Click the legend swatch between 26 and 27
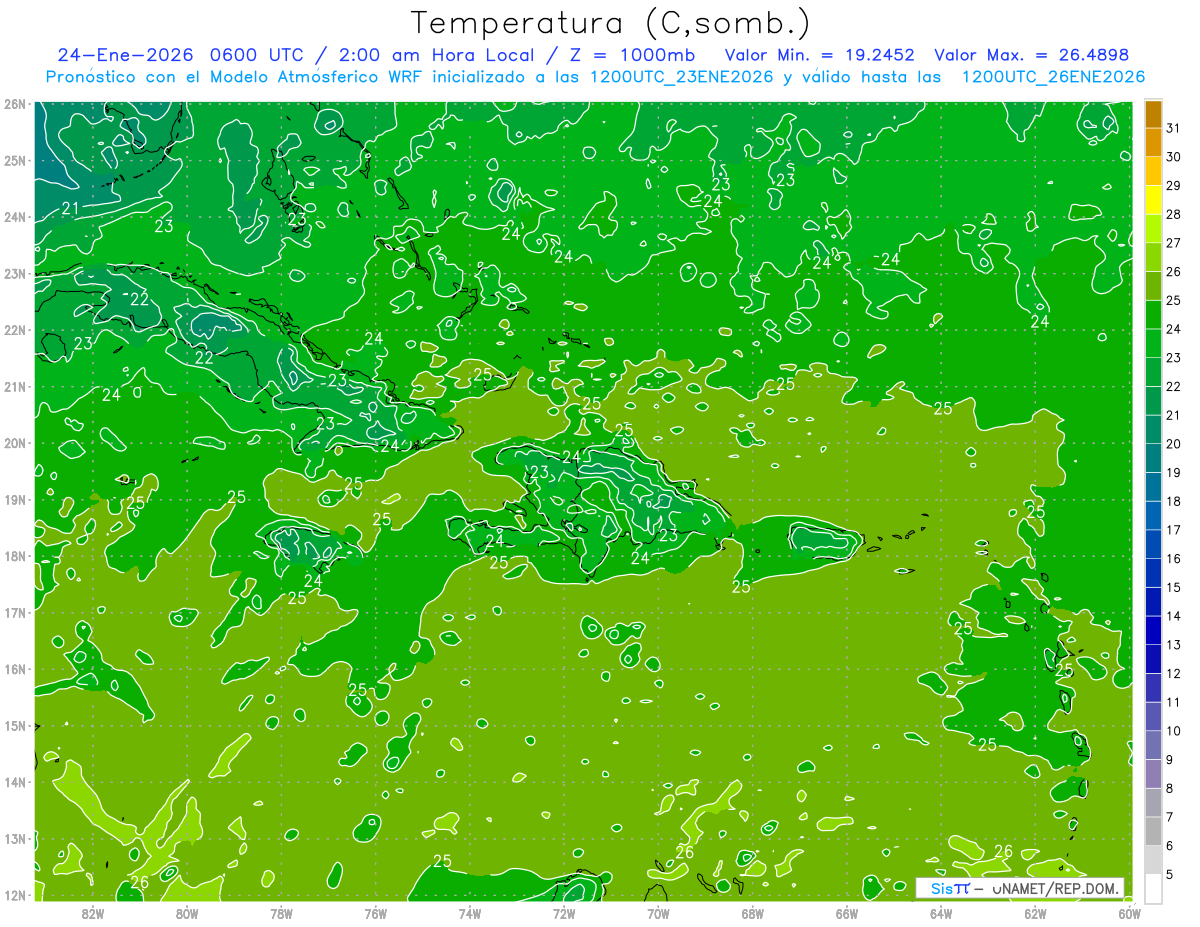1200x927 pixels. coord(1153,258)
